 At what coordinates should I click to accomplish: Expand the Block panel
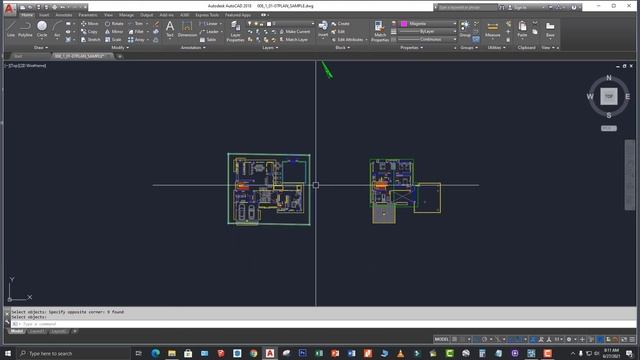pos(342,48)
